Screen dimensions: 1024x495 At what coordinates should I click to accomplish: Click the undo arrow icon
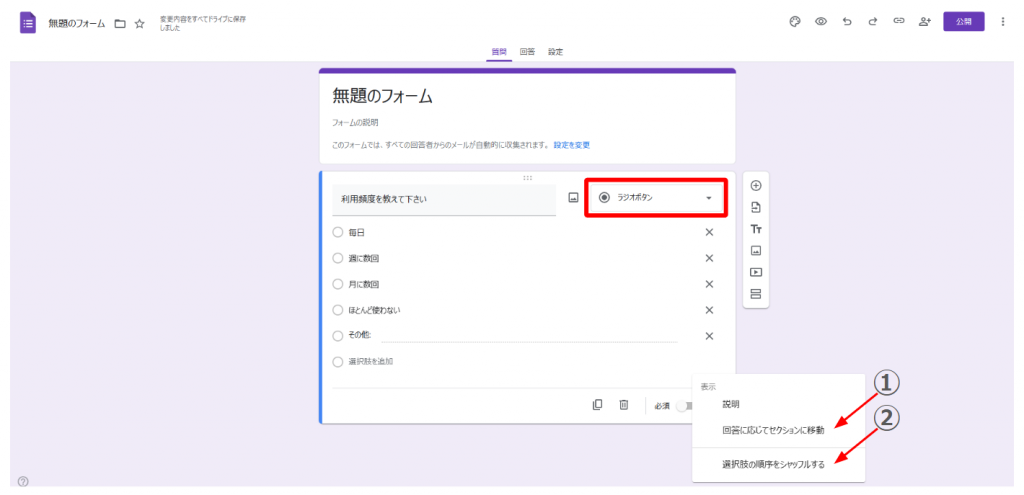(847, 21)
